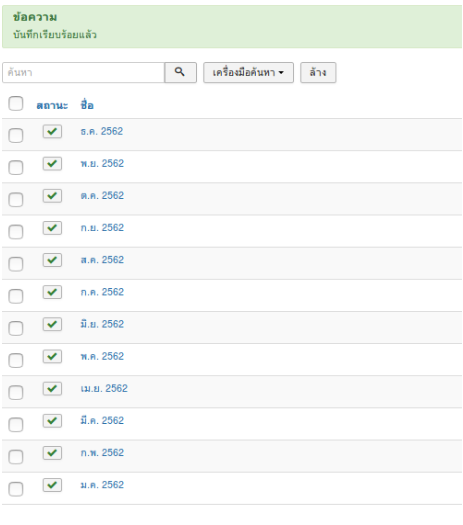This screenshot has width=463, height=525.
Task: Click the ล้าง clear button
Action: click(x=318, y=72)
